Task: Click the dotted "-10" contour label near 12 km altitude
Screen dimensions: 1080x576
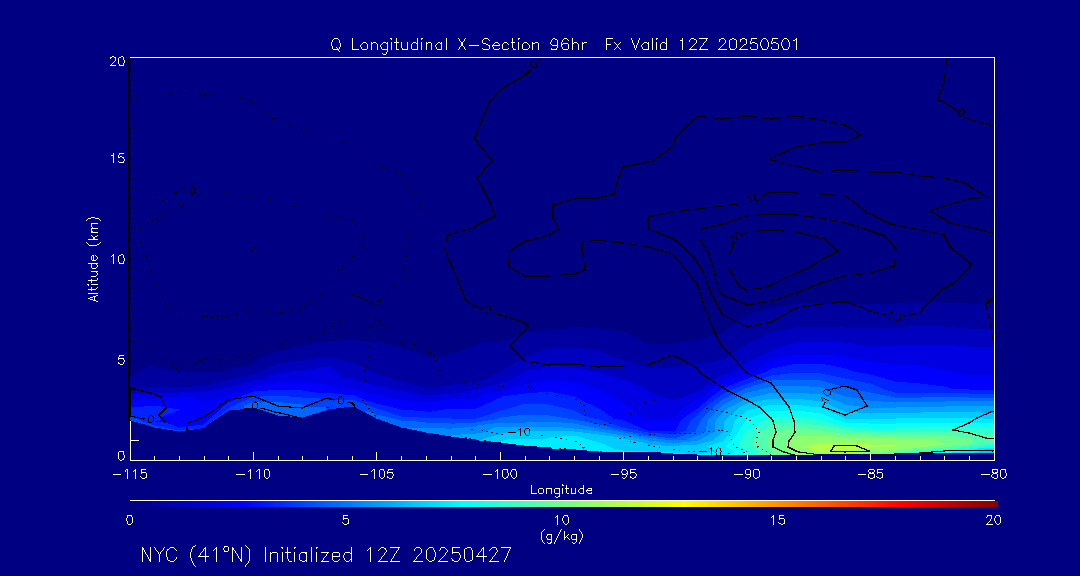Action: (x=185, y=191)
